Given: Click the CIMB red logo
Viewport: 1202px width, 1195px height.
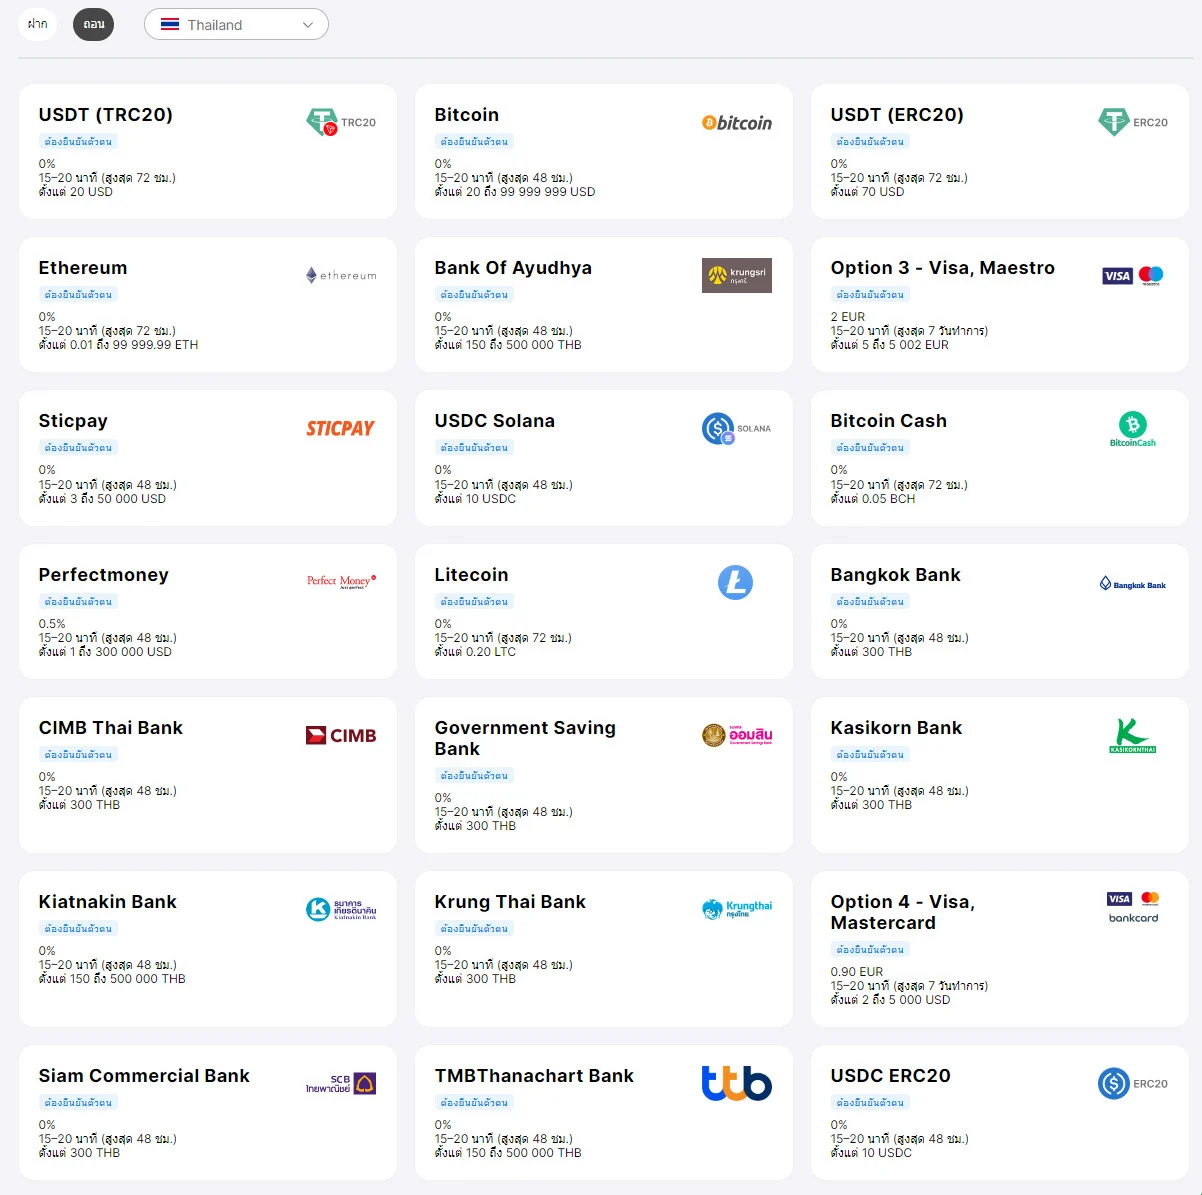Looking at the screenshot, I should pyautogui.click(x=341, y=735).
